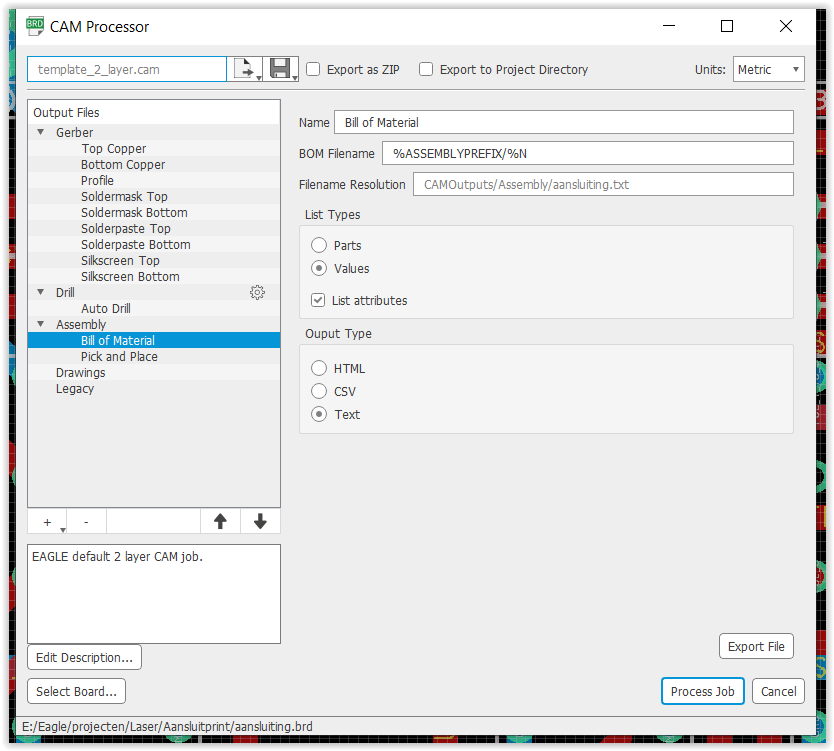The height and width of the screenshot is (751, 834).
Task: Click the save job floppy disk icon
Action: coord(281,69)
